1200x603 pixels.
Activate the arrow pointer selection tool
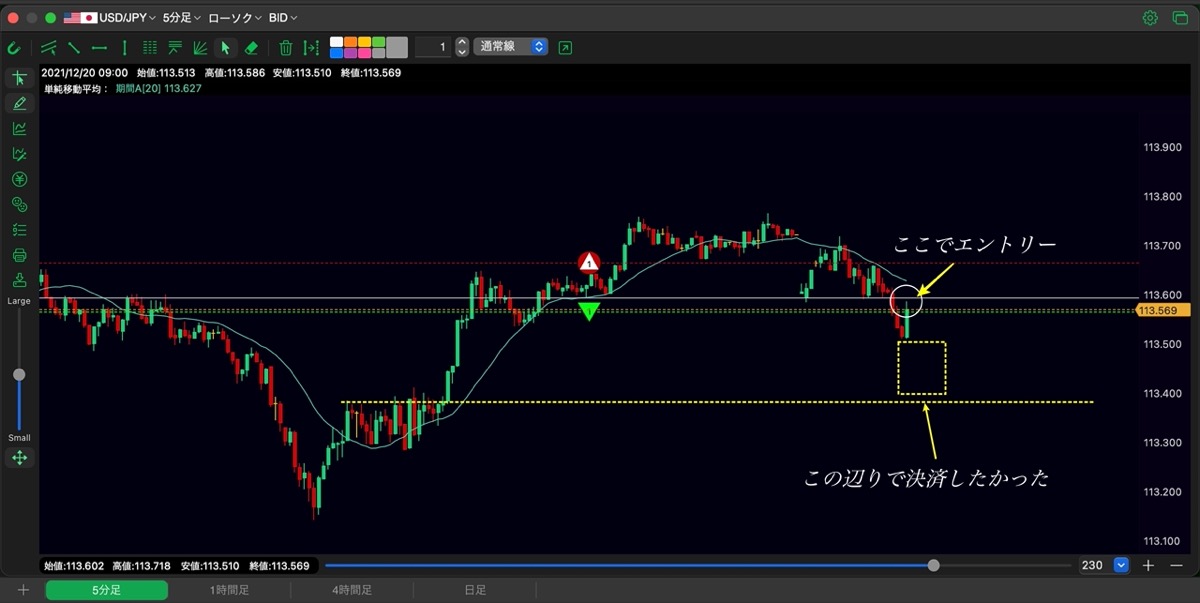(x=226, y=47)
